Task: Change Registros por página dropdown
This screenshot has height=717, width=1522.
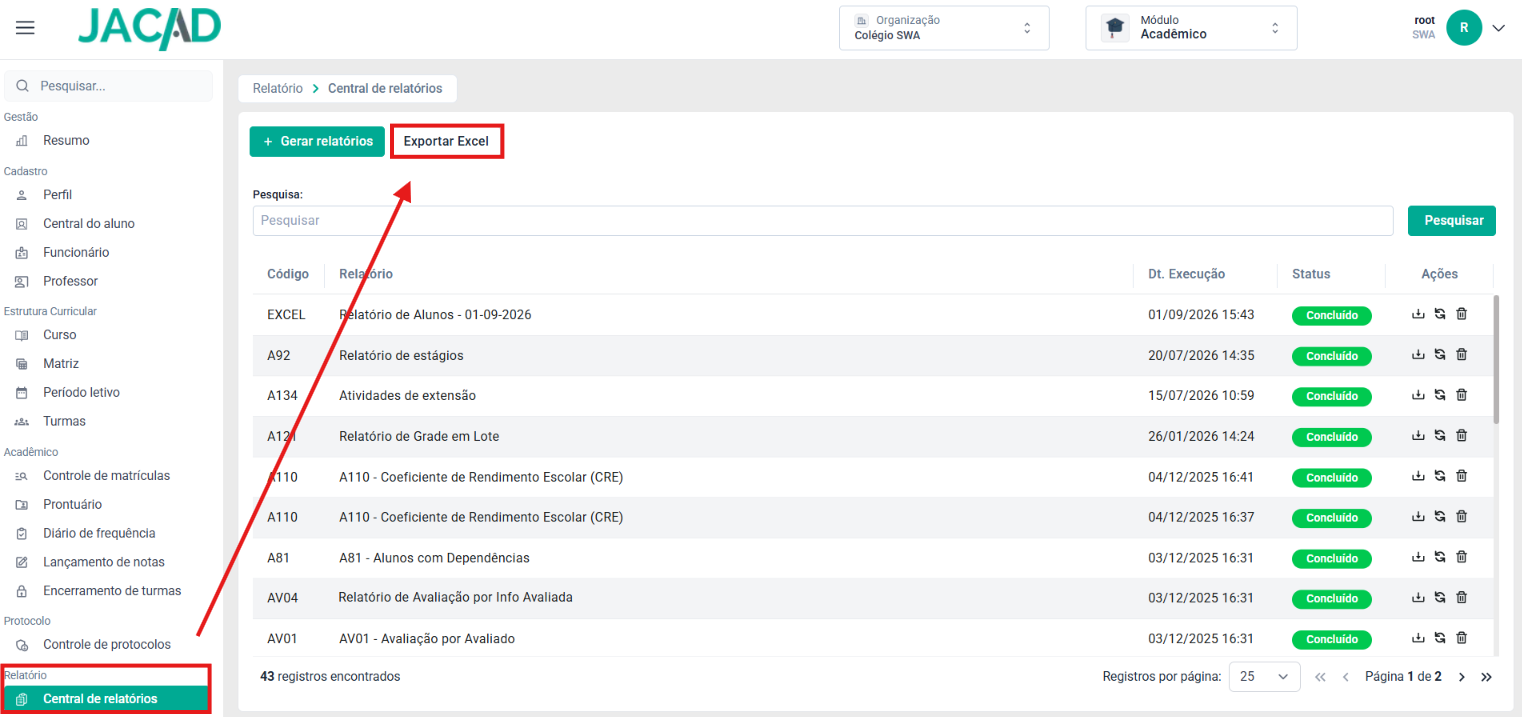Action: coord(1264,677)
